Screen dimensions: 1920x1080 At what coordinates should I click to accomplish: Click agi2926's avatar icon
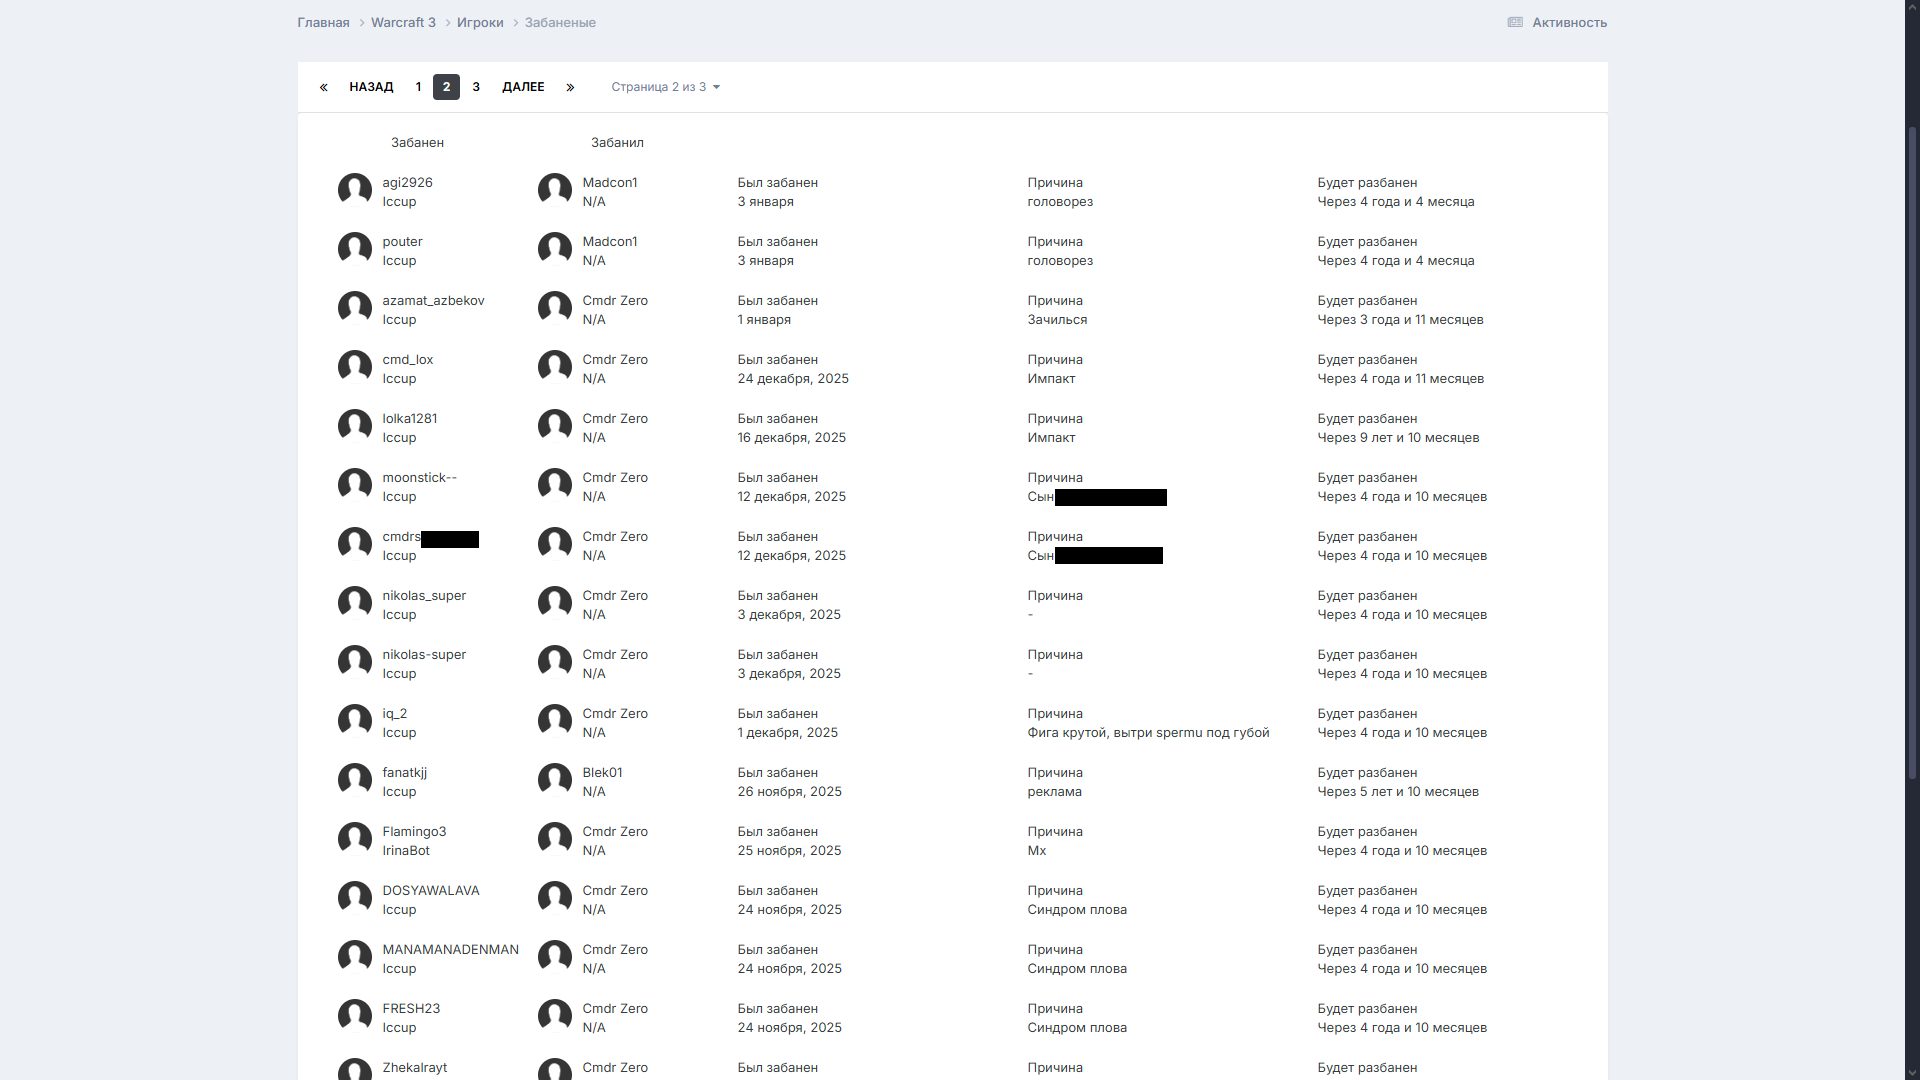tap(355, 191)
